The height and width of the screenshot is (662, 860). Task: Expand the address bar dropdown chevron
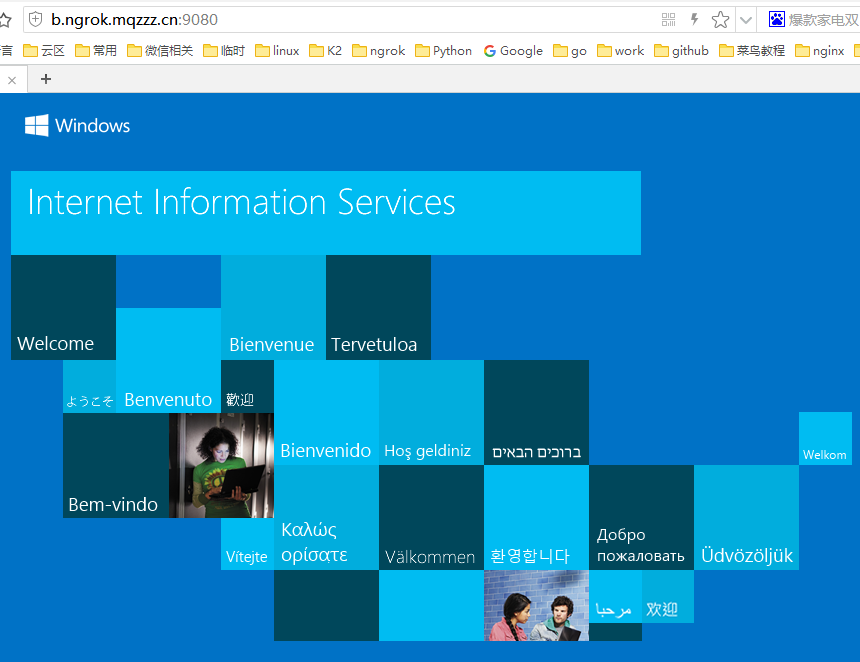tap(745, 21)
